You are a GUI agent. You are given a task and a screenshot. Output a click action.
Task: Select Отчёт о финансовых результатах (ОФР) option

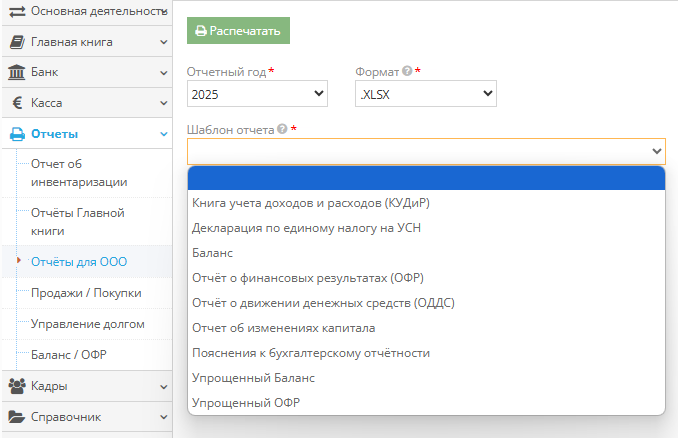(307, 278)
